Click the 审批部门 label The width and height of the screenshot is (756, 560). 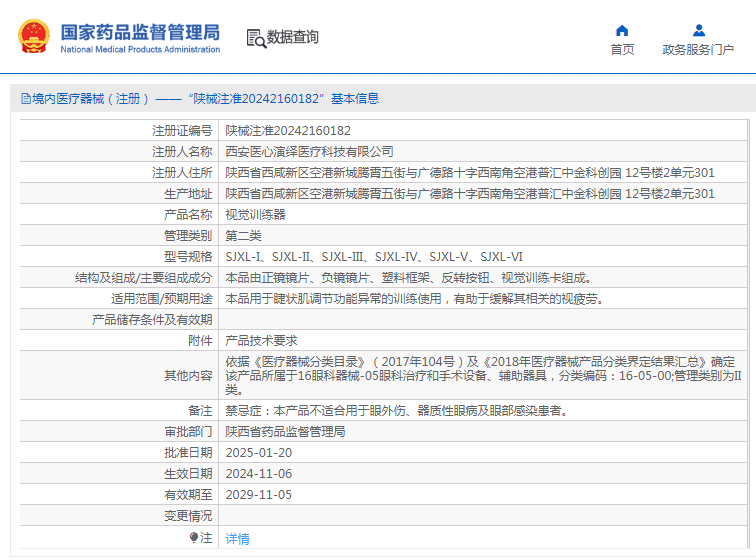pos(188,432)
